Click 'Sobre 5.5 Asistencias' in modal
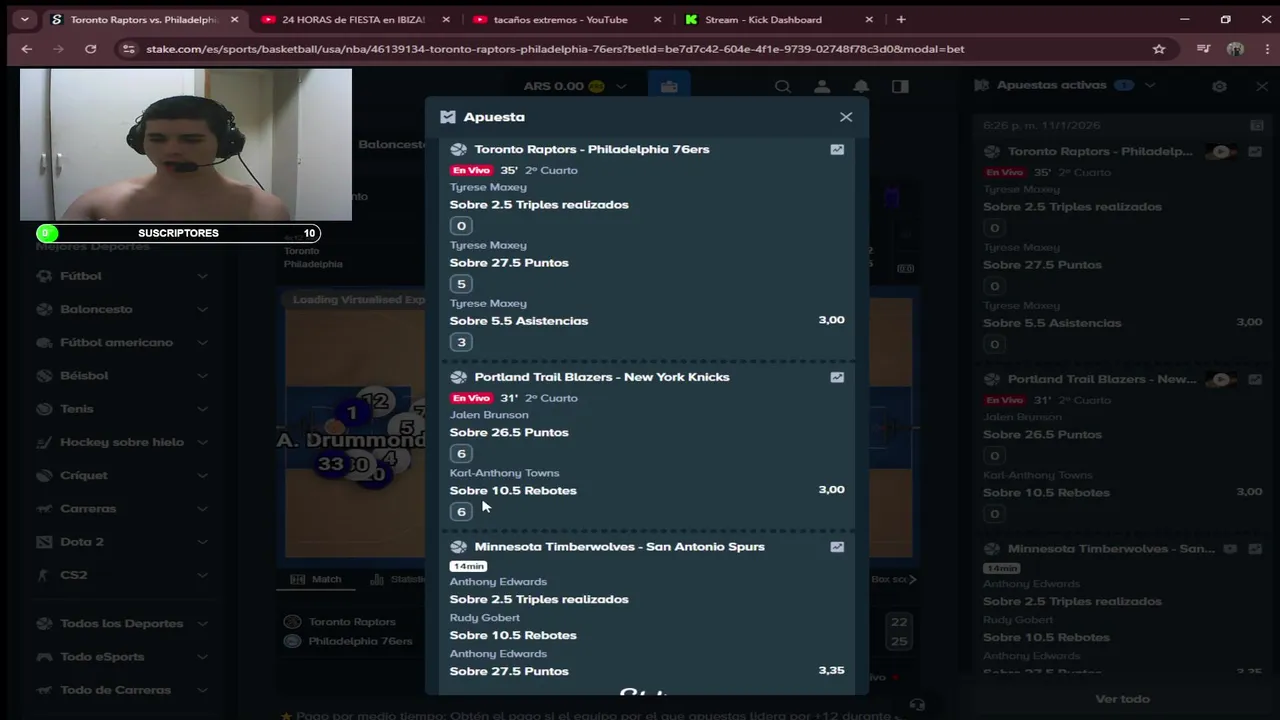The image size is (1280, 720). pos(519,321)
